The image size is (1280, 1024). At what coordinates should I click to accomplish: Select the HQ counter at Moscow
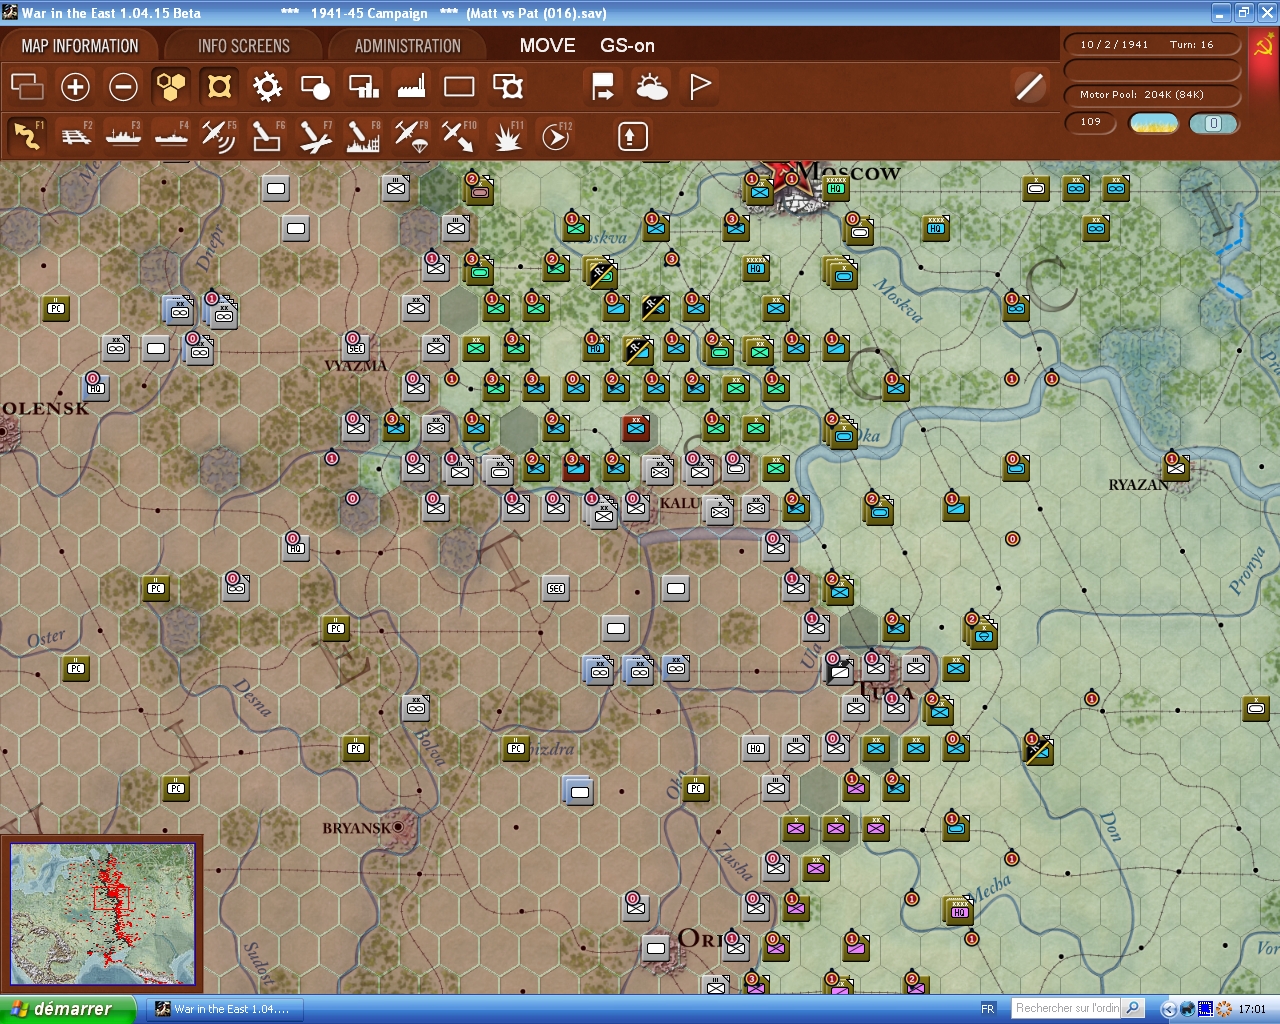pos(836,187)
